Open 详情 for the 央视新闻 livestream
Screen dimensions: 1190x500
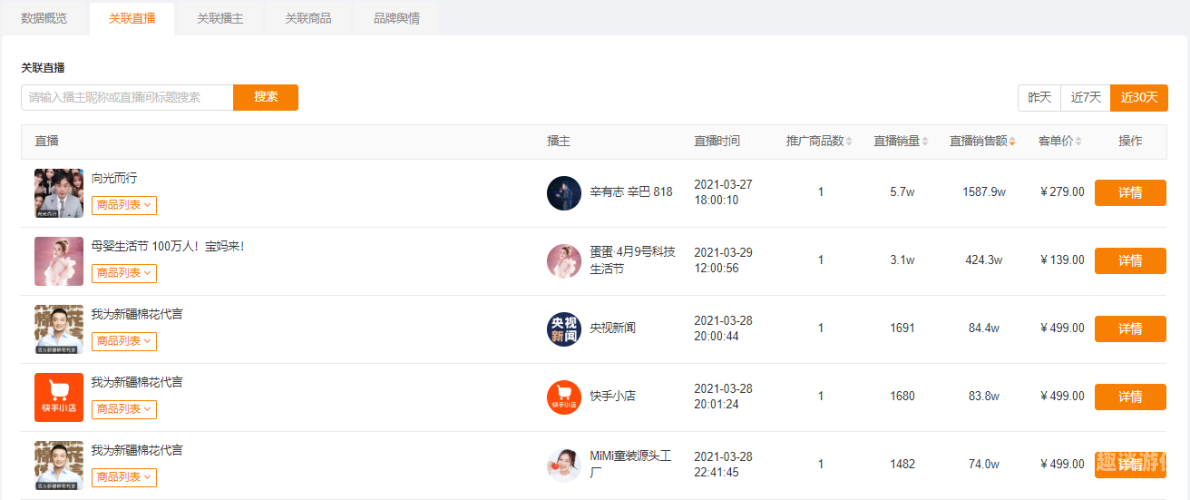tap(1130, 329)
